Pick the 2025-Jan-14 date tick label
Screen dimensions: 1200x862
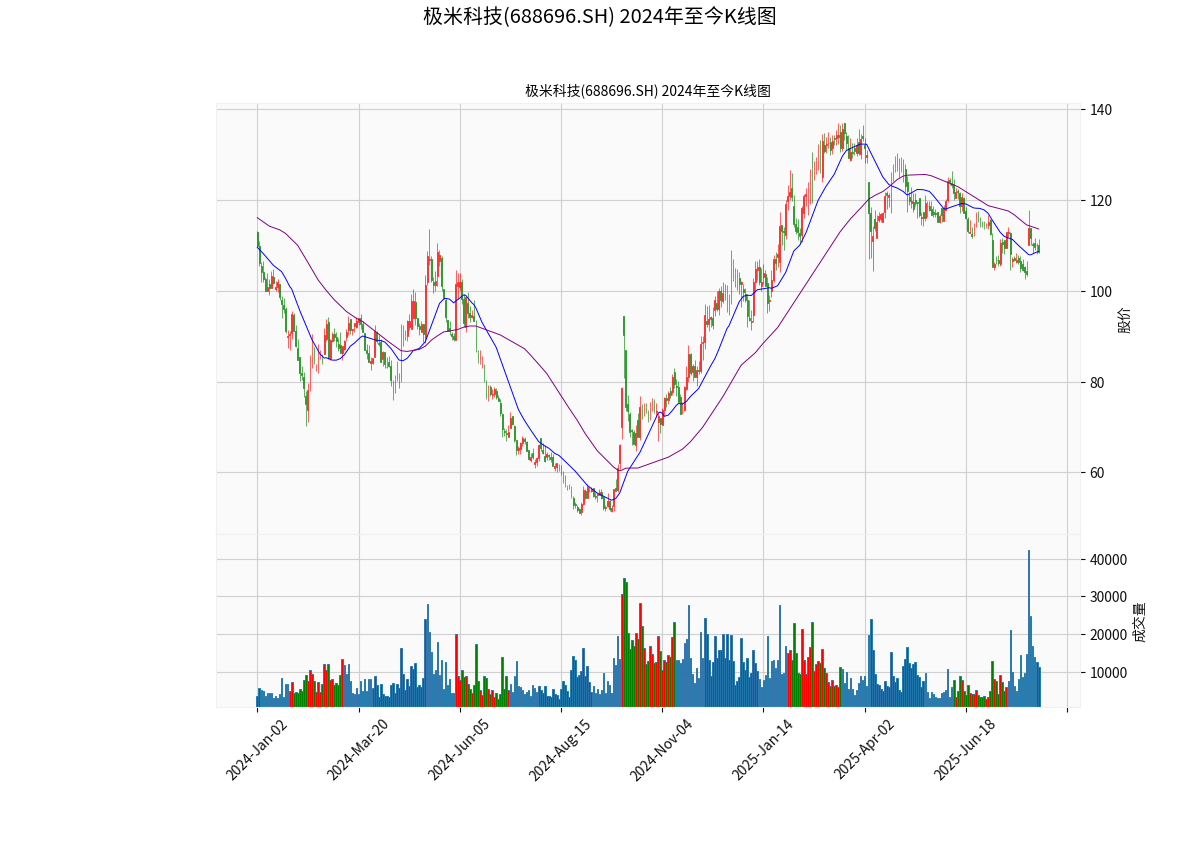(x=762, y=749)
